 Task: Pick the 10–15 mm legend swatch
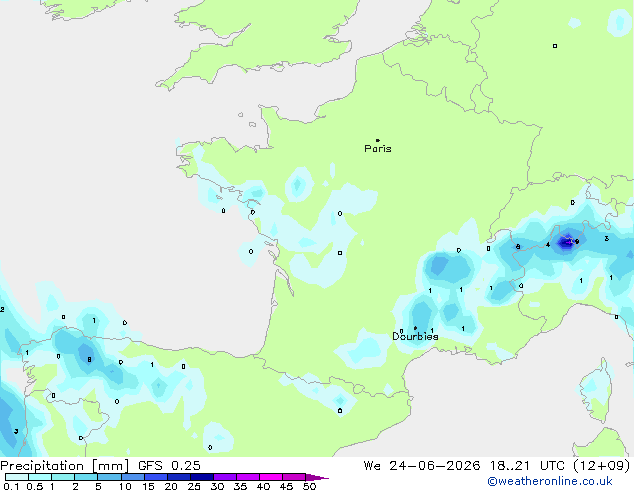pyautogui.click(x=132, y=477)
